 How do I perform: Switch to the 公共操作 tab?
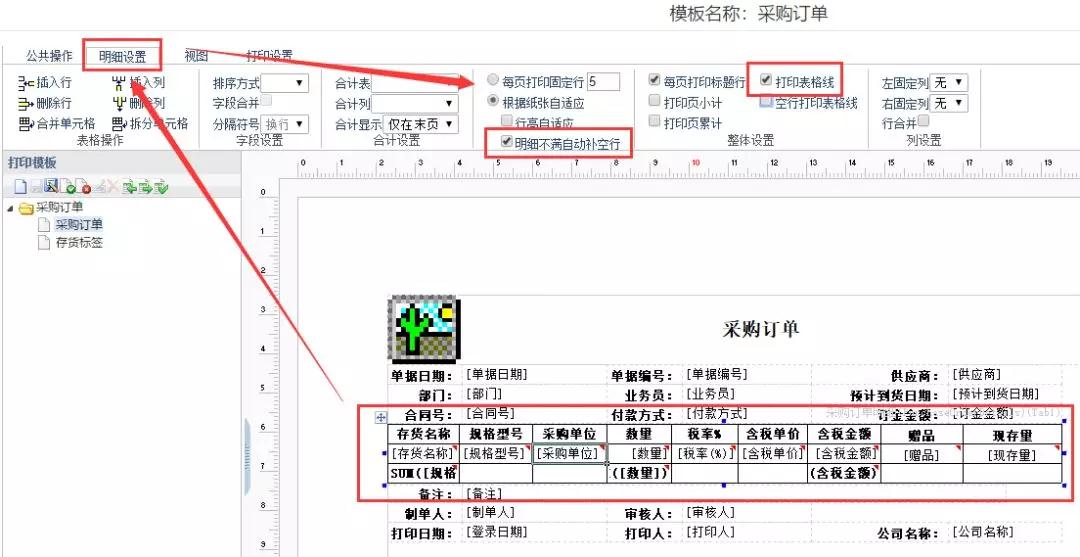(x=50, y=55)
